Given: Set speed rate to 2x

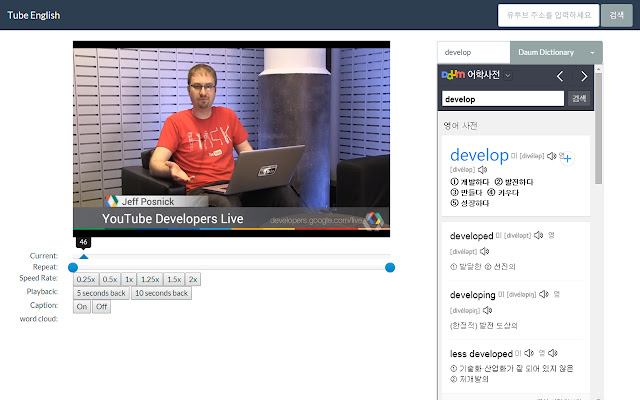Looking at the screenshot, I should pos(193,279).
